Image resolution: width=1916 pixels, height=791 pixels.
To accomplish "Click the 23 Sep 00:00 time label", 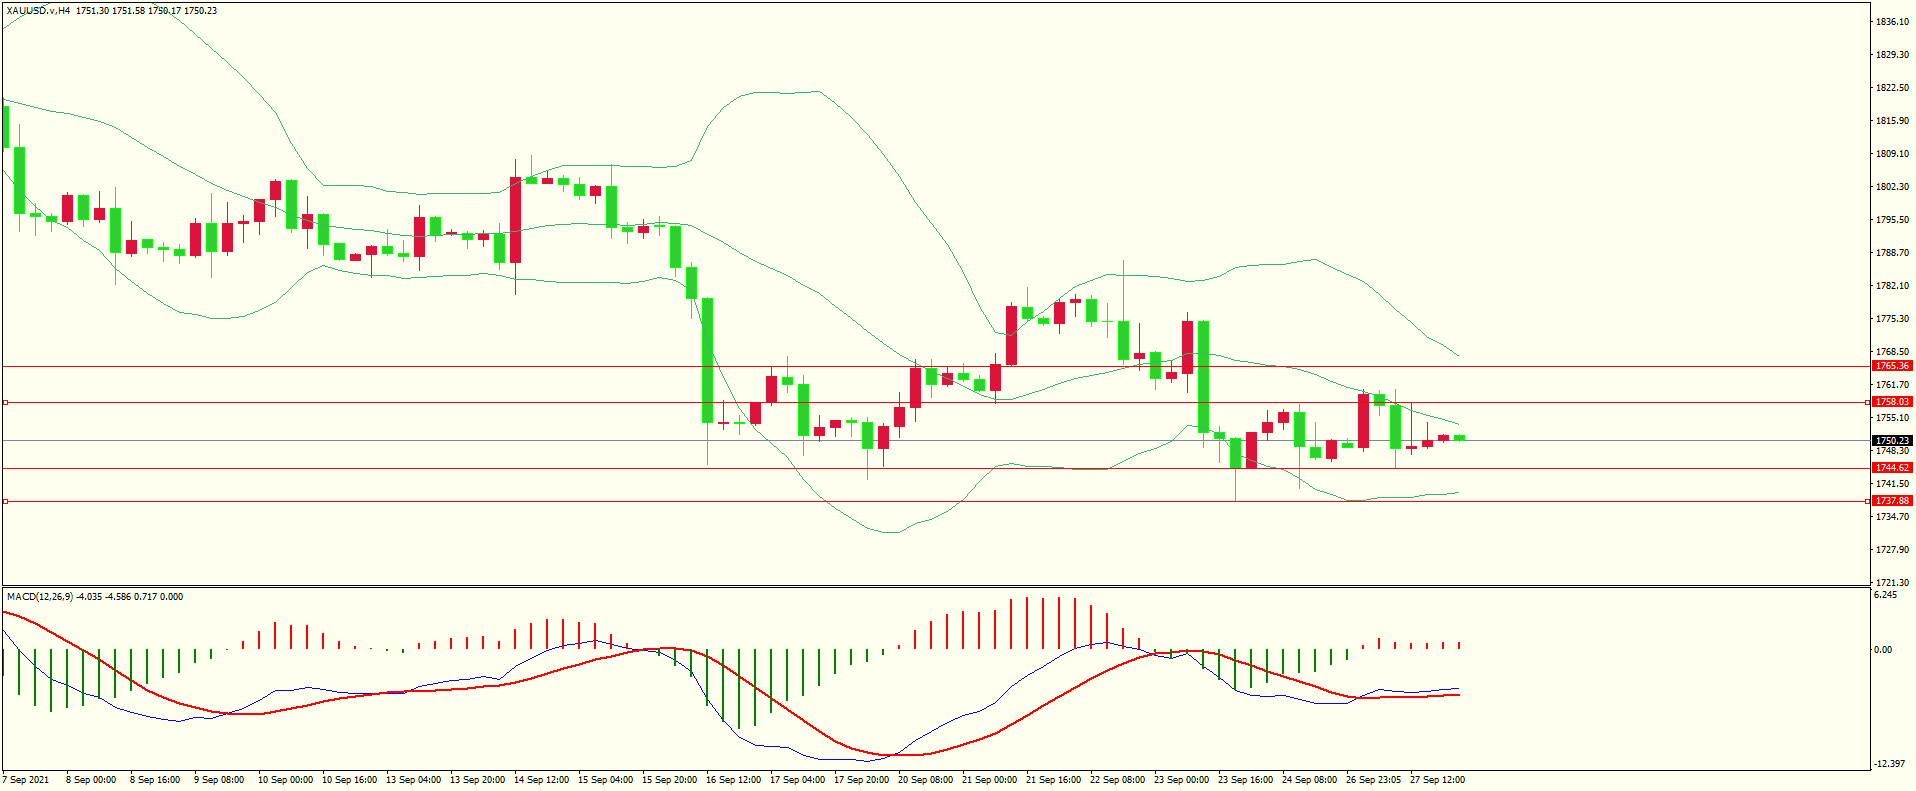I will click(x=1181, y=780).
